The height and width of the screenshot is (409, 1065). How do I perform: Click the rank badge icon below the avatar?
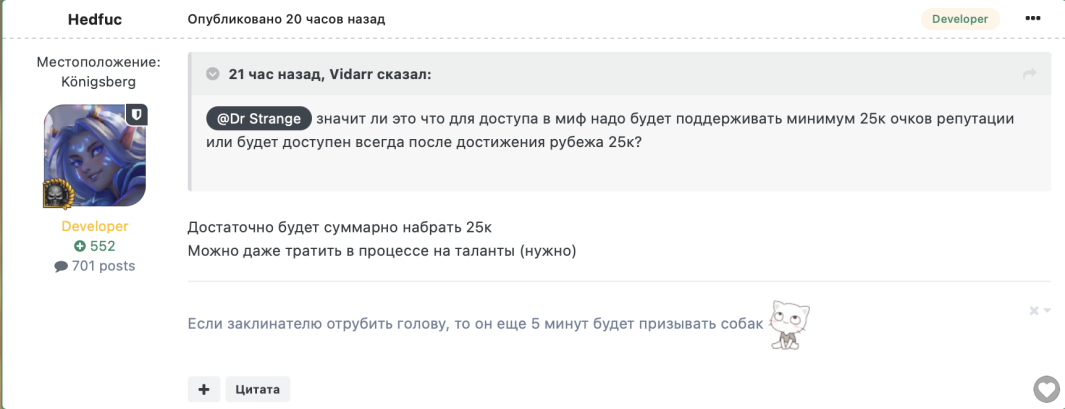54,194
